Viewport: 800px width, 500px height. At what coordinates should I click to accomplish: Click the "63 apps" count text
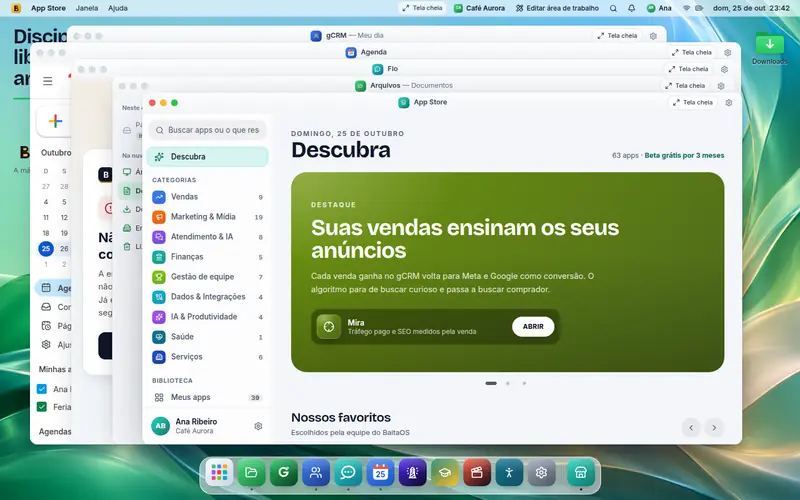pos(625,155)
